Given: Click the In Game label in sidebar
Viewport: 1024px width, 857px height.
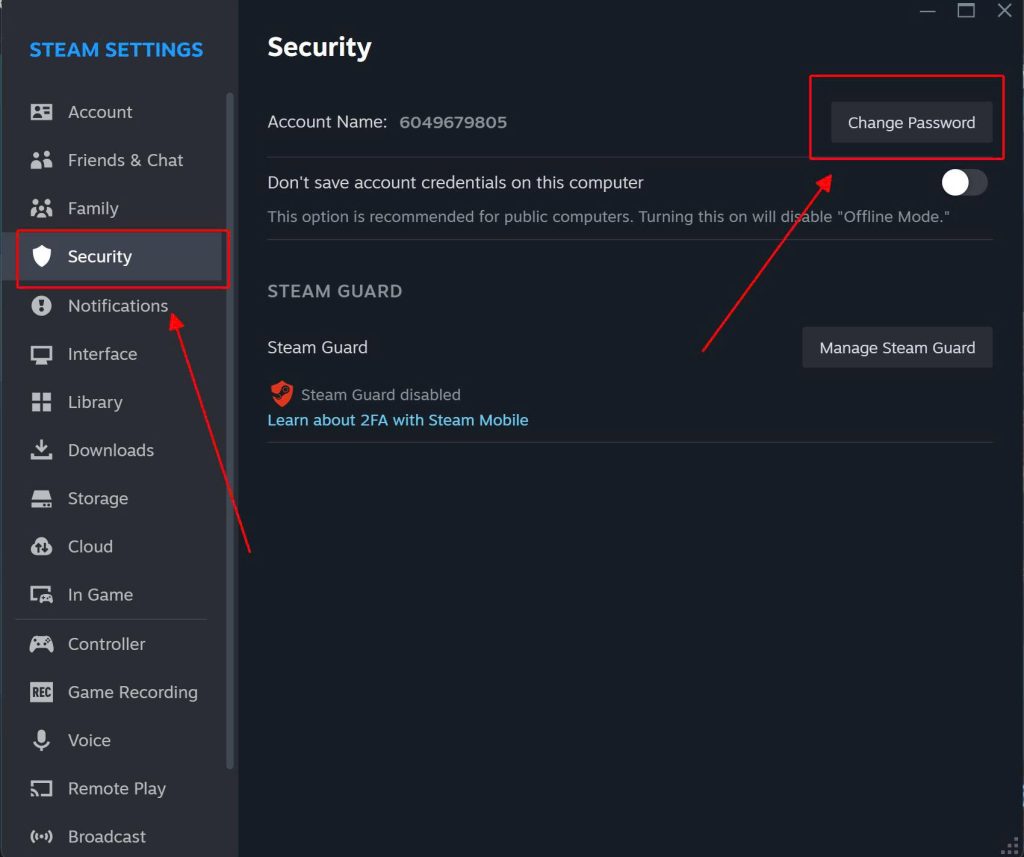Looking at the screenshot, I should pos(101,595).
